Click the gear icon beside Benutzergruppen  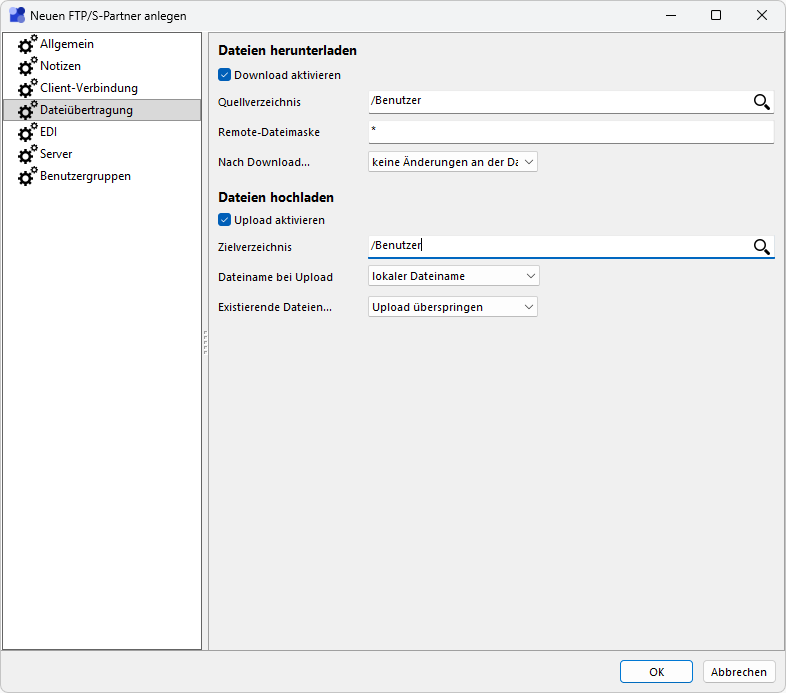pyautogui.click(x=27, y=177)
